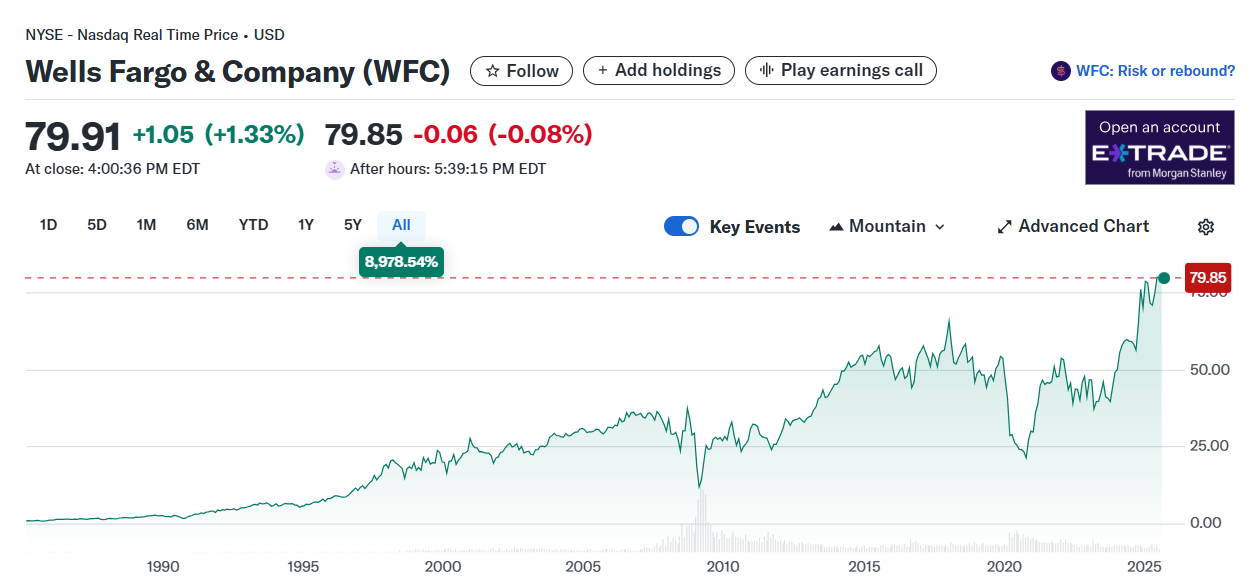This screenshot has height=582, width=1255.
Task: Open the chart settings gear
Action: coord(1206,226)
